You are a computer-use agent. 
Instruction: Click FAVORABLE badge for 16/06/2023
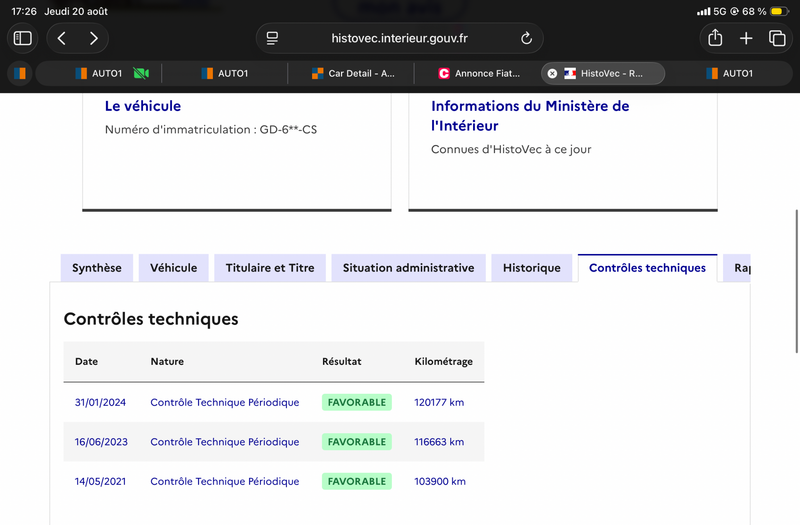pos(357,442)
